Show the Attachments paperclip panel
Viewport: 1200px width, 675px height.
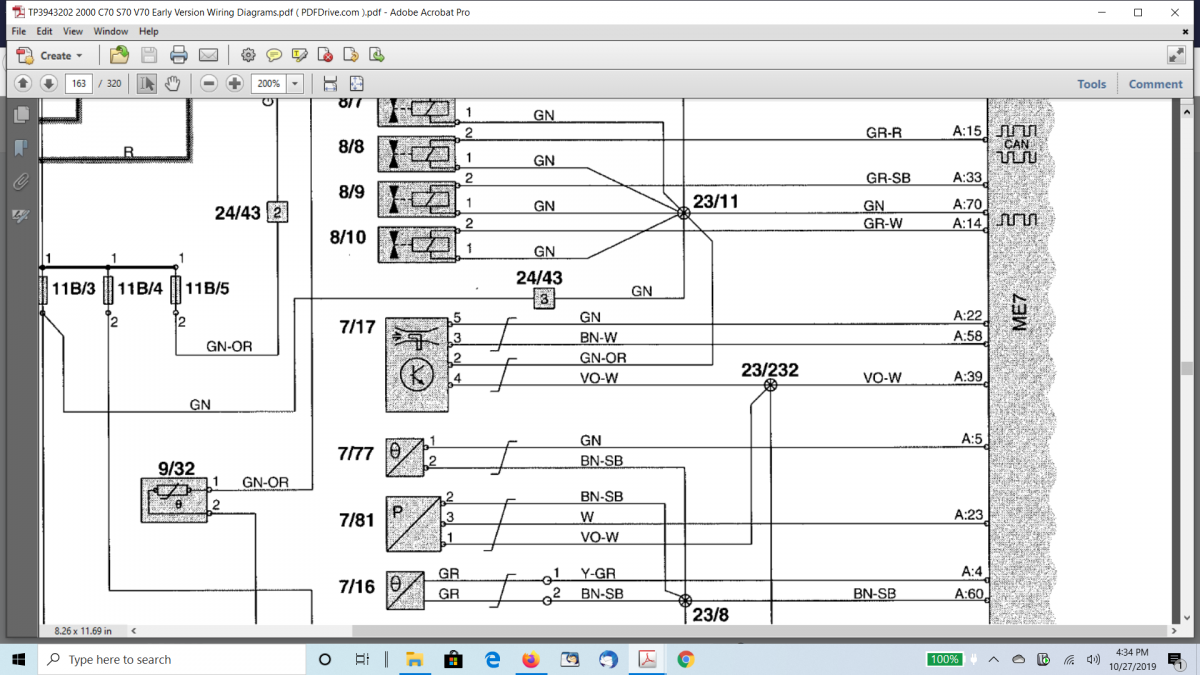[20, 182]
